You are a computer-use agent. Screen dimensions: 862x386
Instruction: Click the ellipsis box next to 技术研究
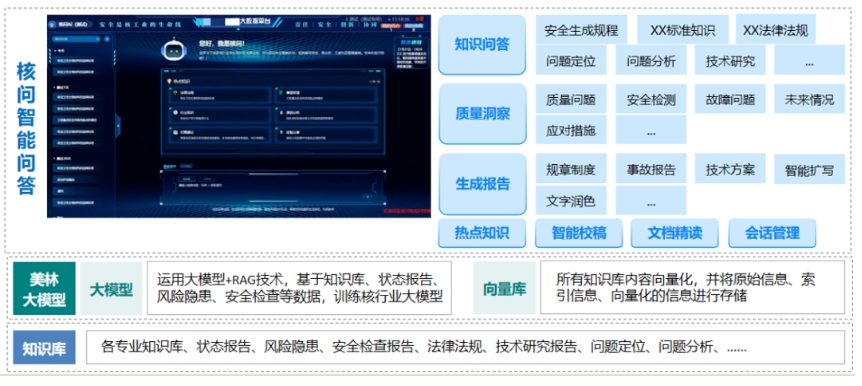pyautogui.click(x=809, y=60)
